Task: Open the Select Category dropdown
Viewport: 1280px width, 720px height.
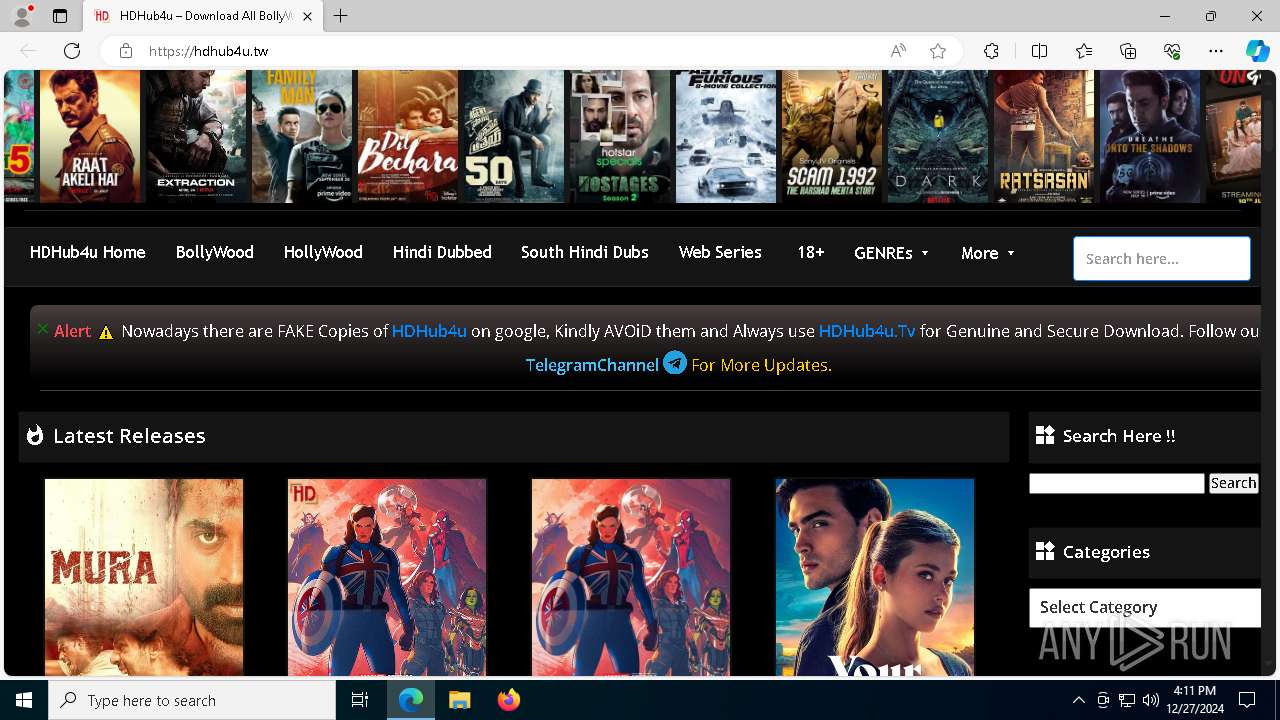Action: pyautogui.click(x=1145, y=607)
